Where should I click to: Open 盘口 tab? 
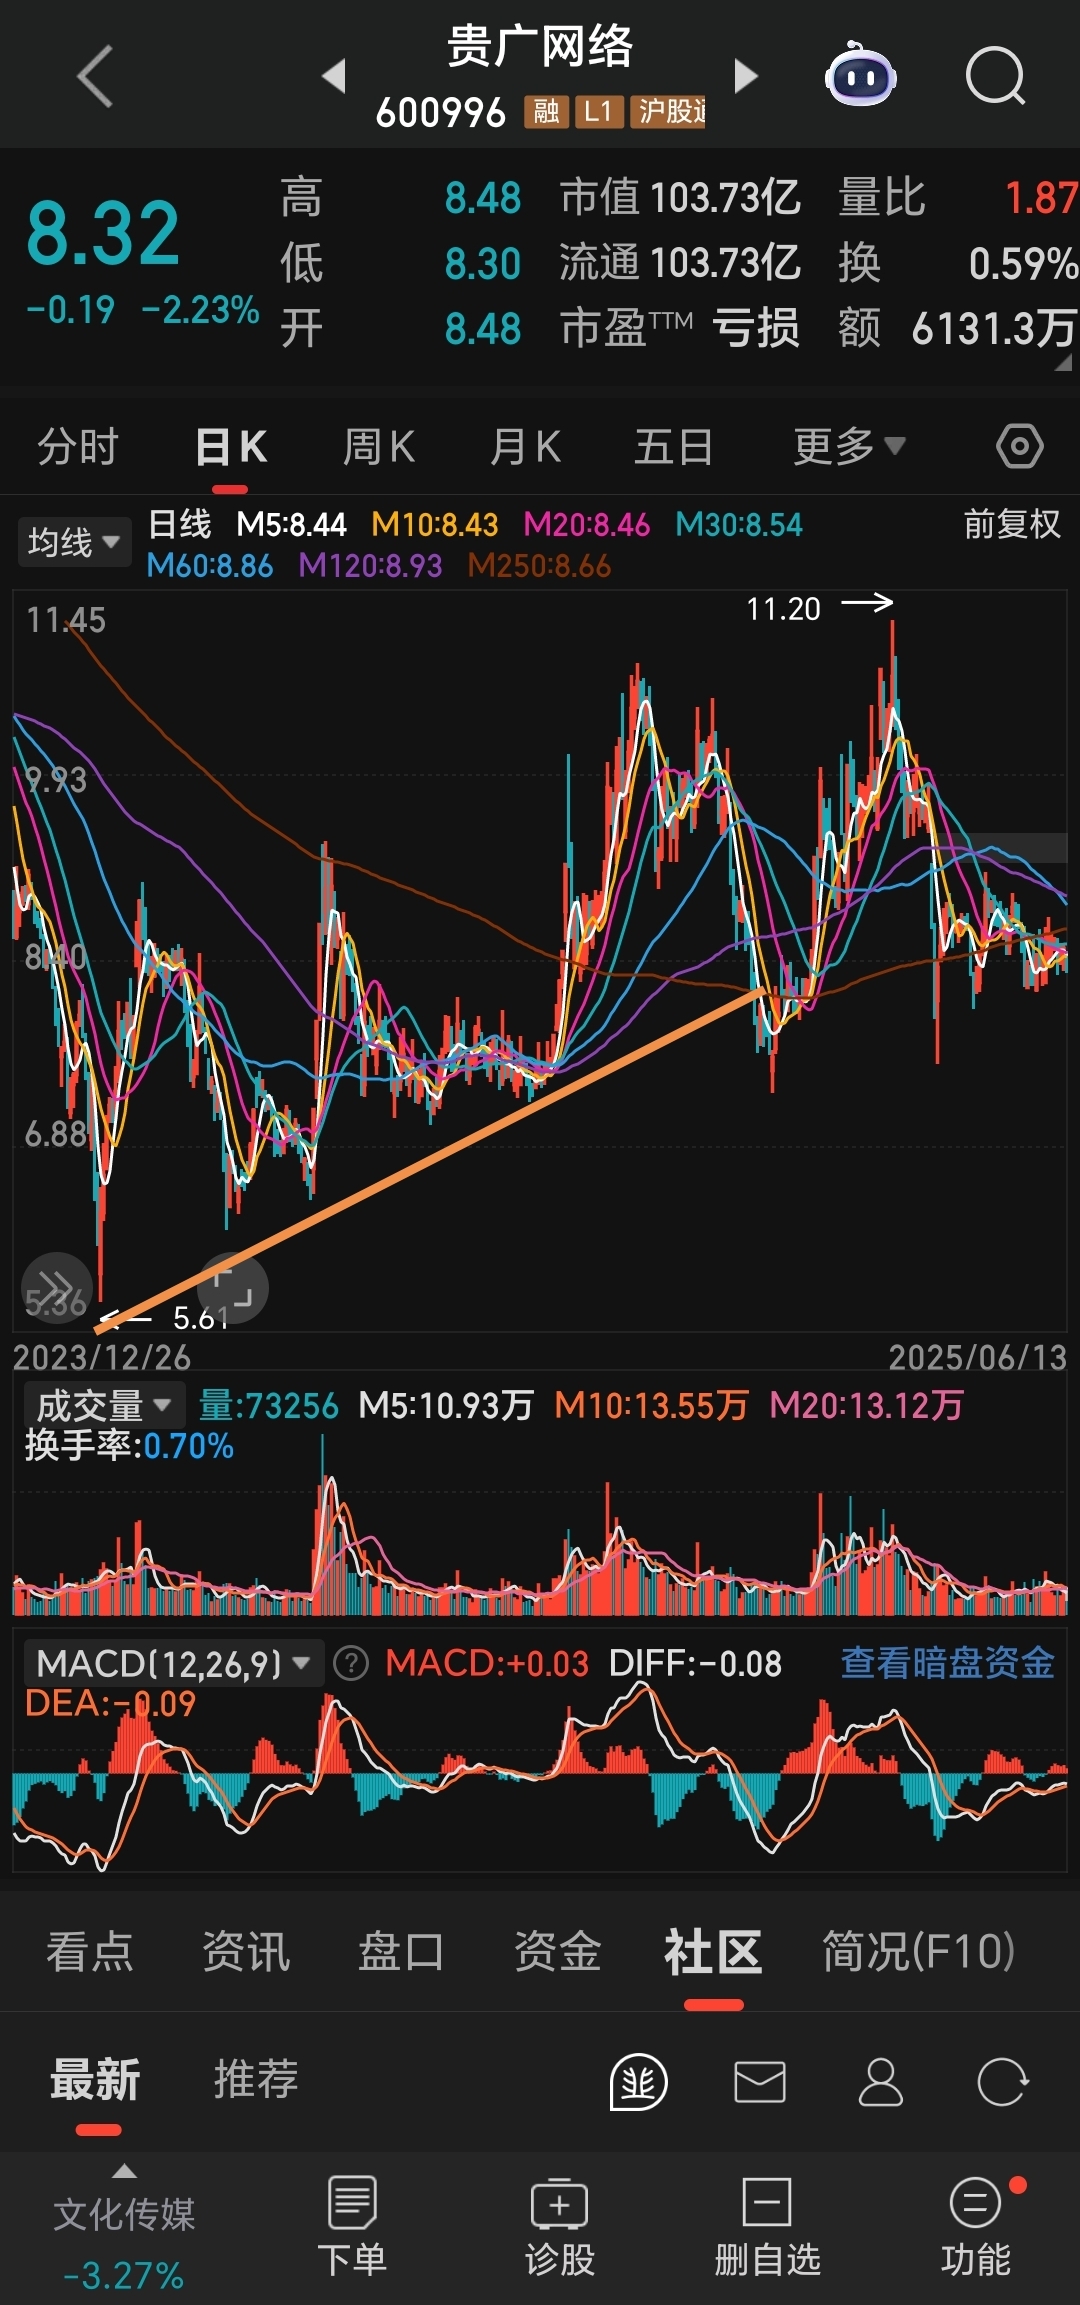[x=402, y=1951]
